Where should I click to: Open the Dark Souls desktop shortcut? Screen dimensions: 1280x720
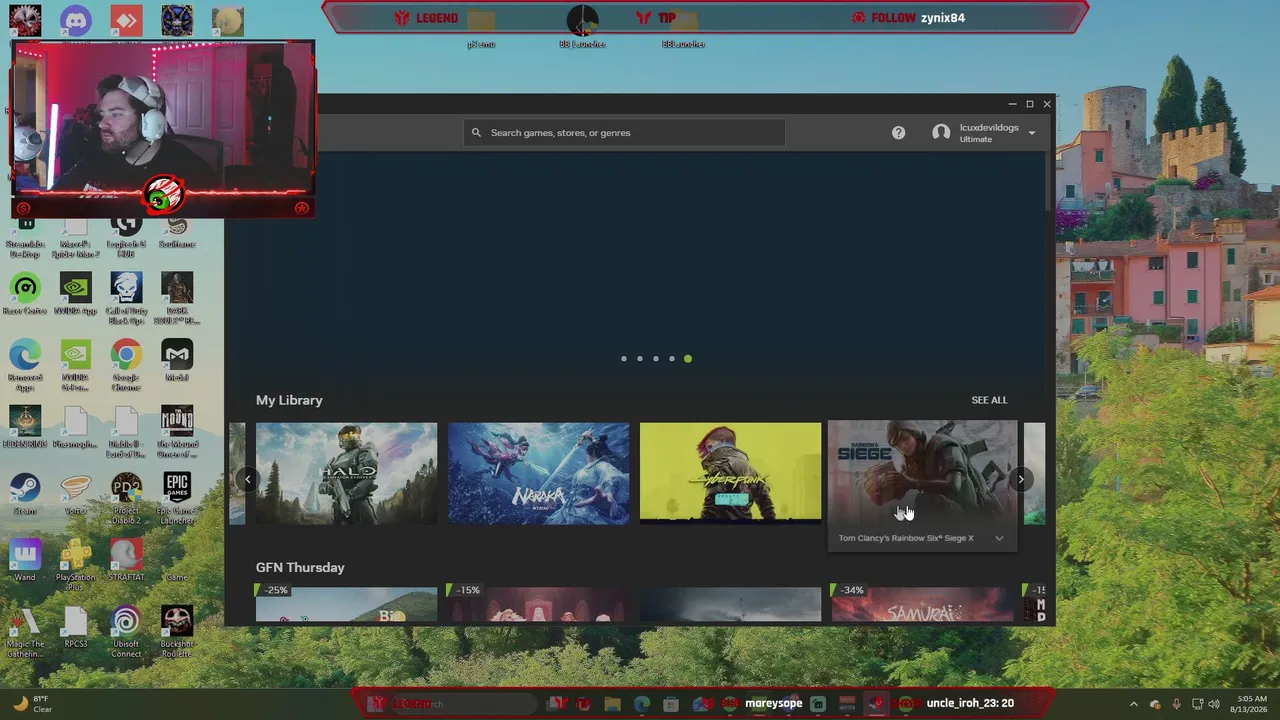pyautogui.click(x=177, y=298)
